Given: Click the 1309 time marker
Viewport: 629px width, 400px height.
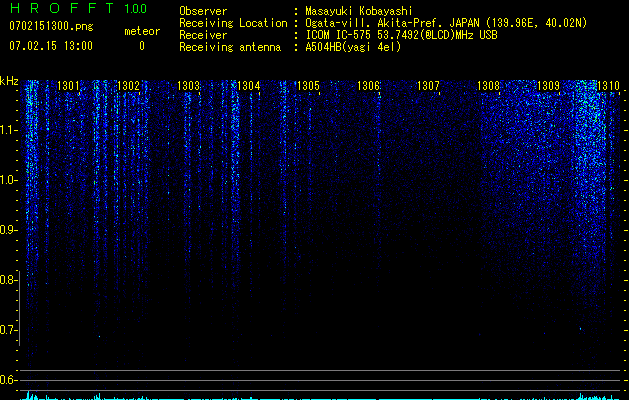Looking at the screenshot, I should point(548,85).
